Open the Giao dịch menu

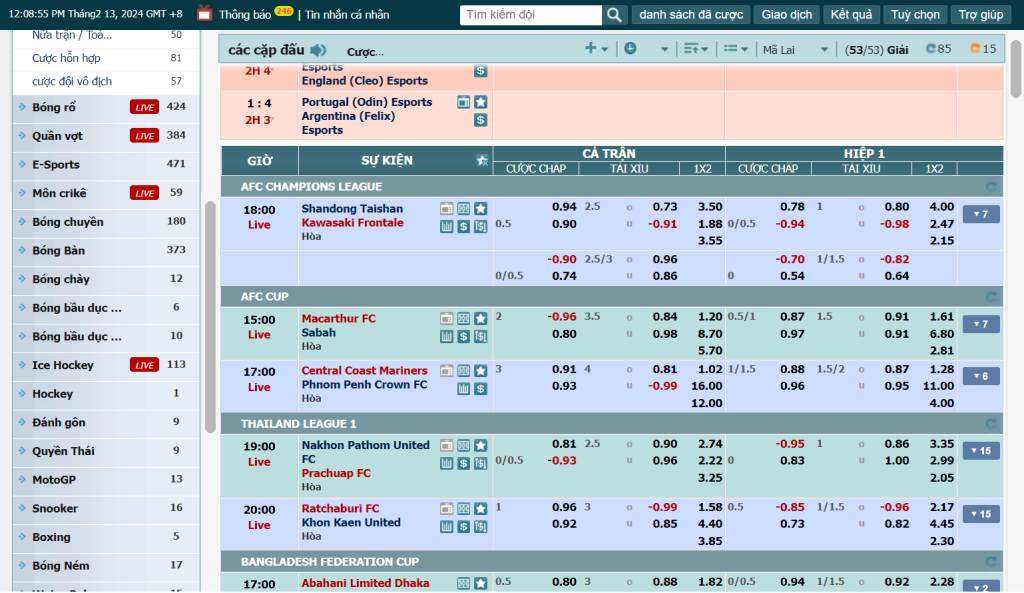(x=786, y=15)
